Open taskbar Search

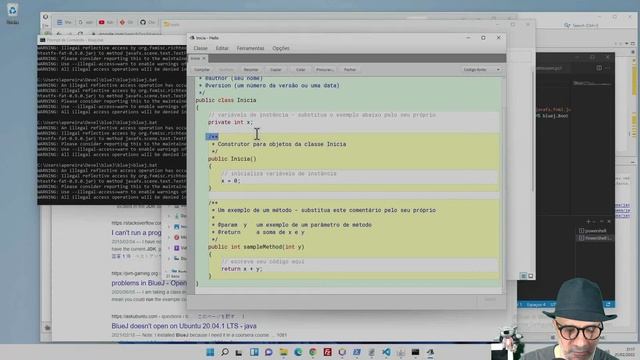224,352
